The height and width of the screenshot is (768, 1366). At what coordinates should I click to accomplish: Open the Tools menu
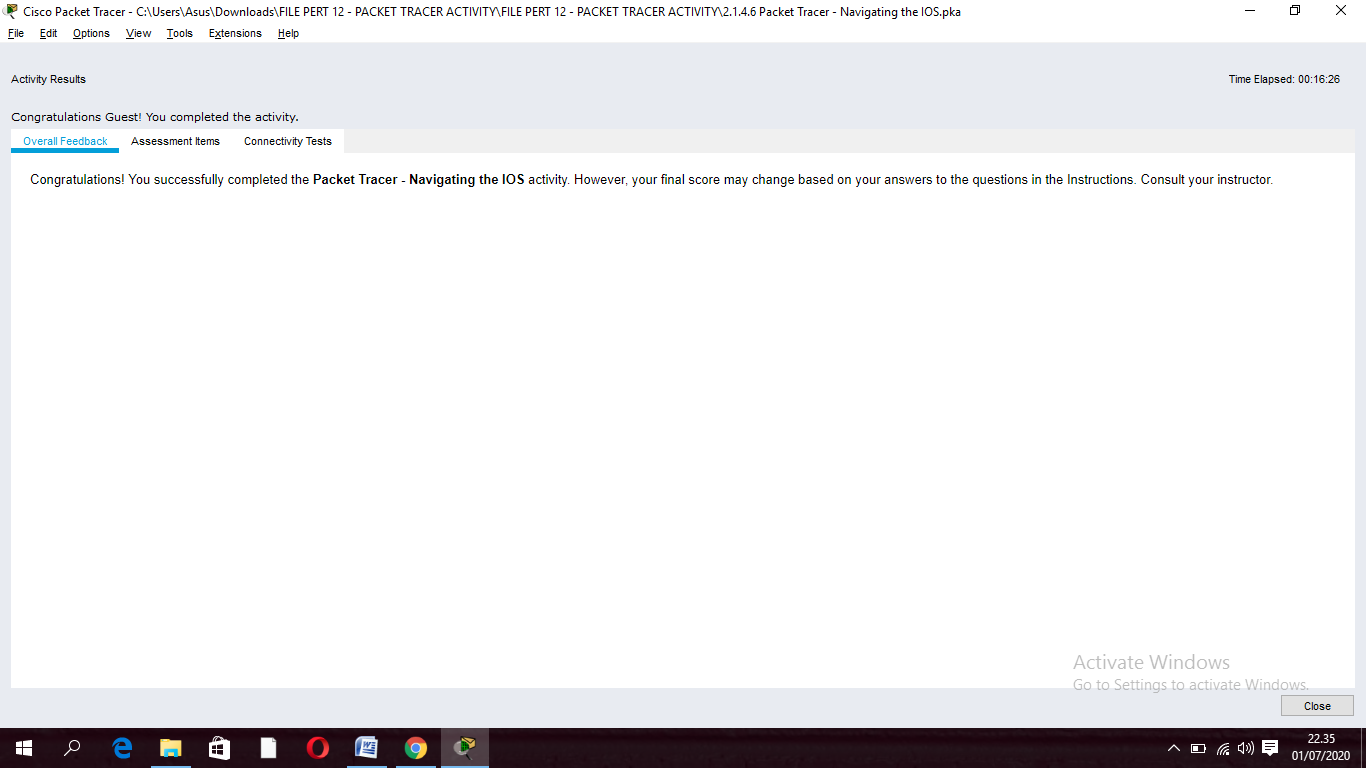180,33
